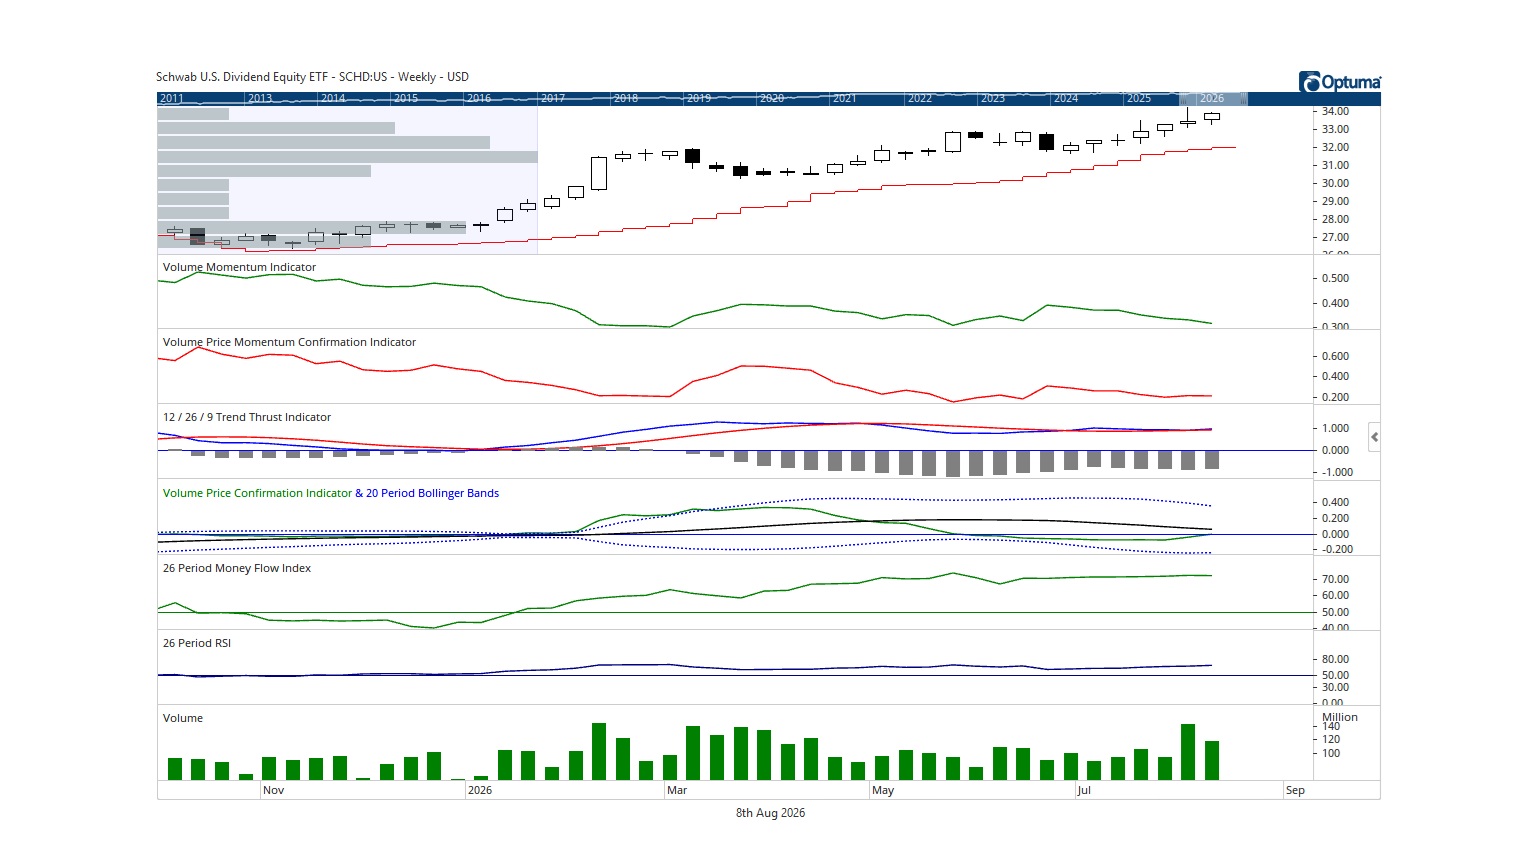Jump to 2017 in the top timeline bar

(553, 99)
